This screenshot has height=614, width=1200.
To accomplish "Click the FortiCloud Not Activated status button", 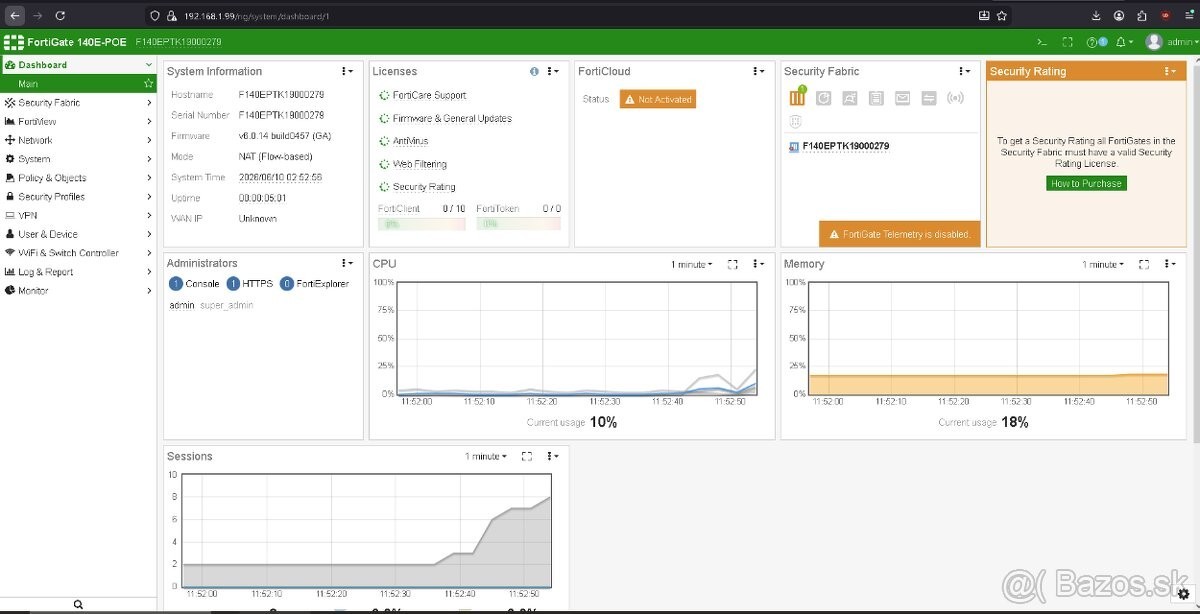I will [x=657, y=99].
